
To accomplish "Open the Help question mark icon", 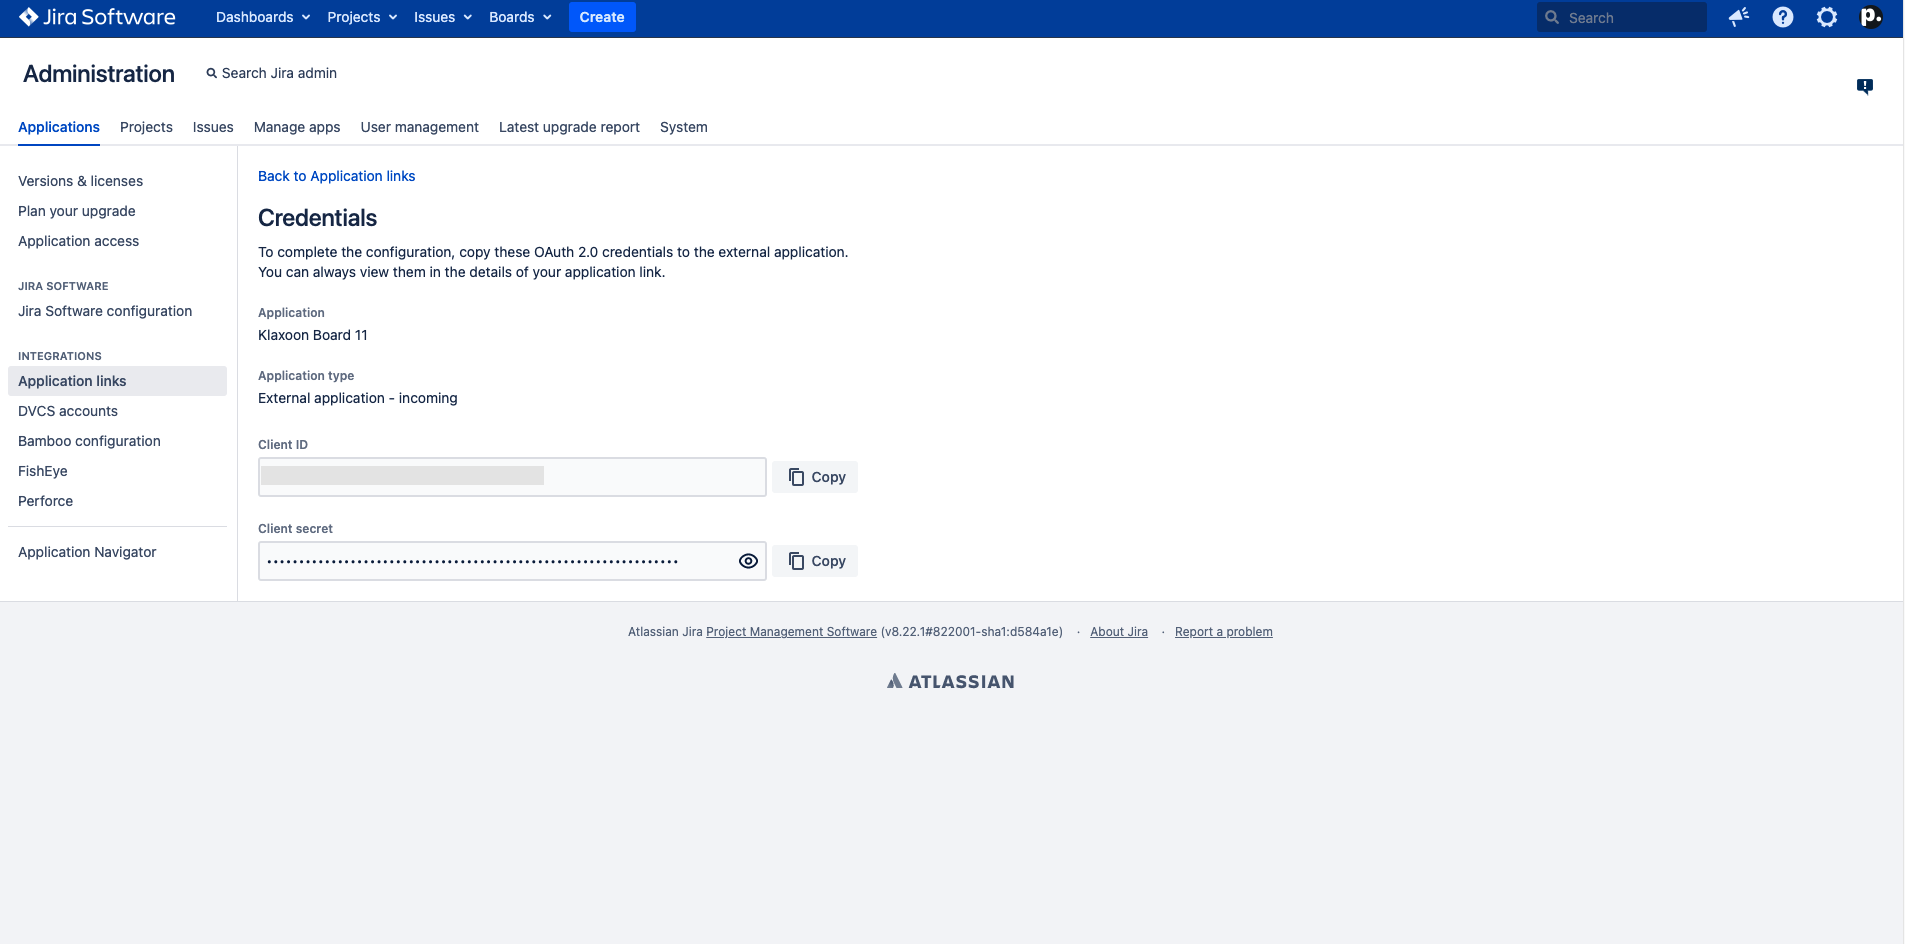I will [x=1782, y=17].
